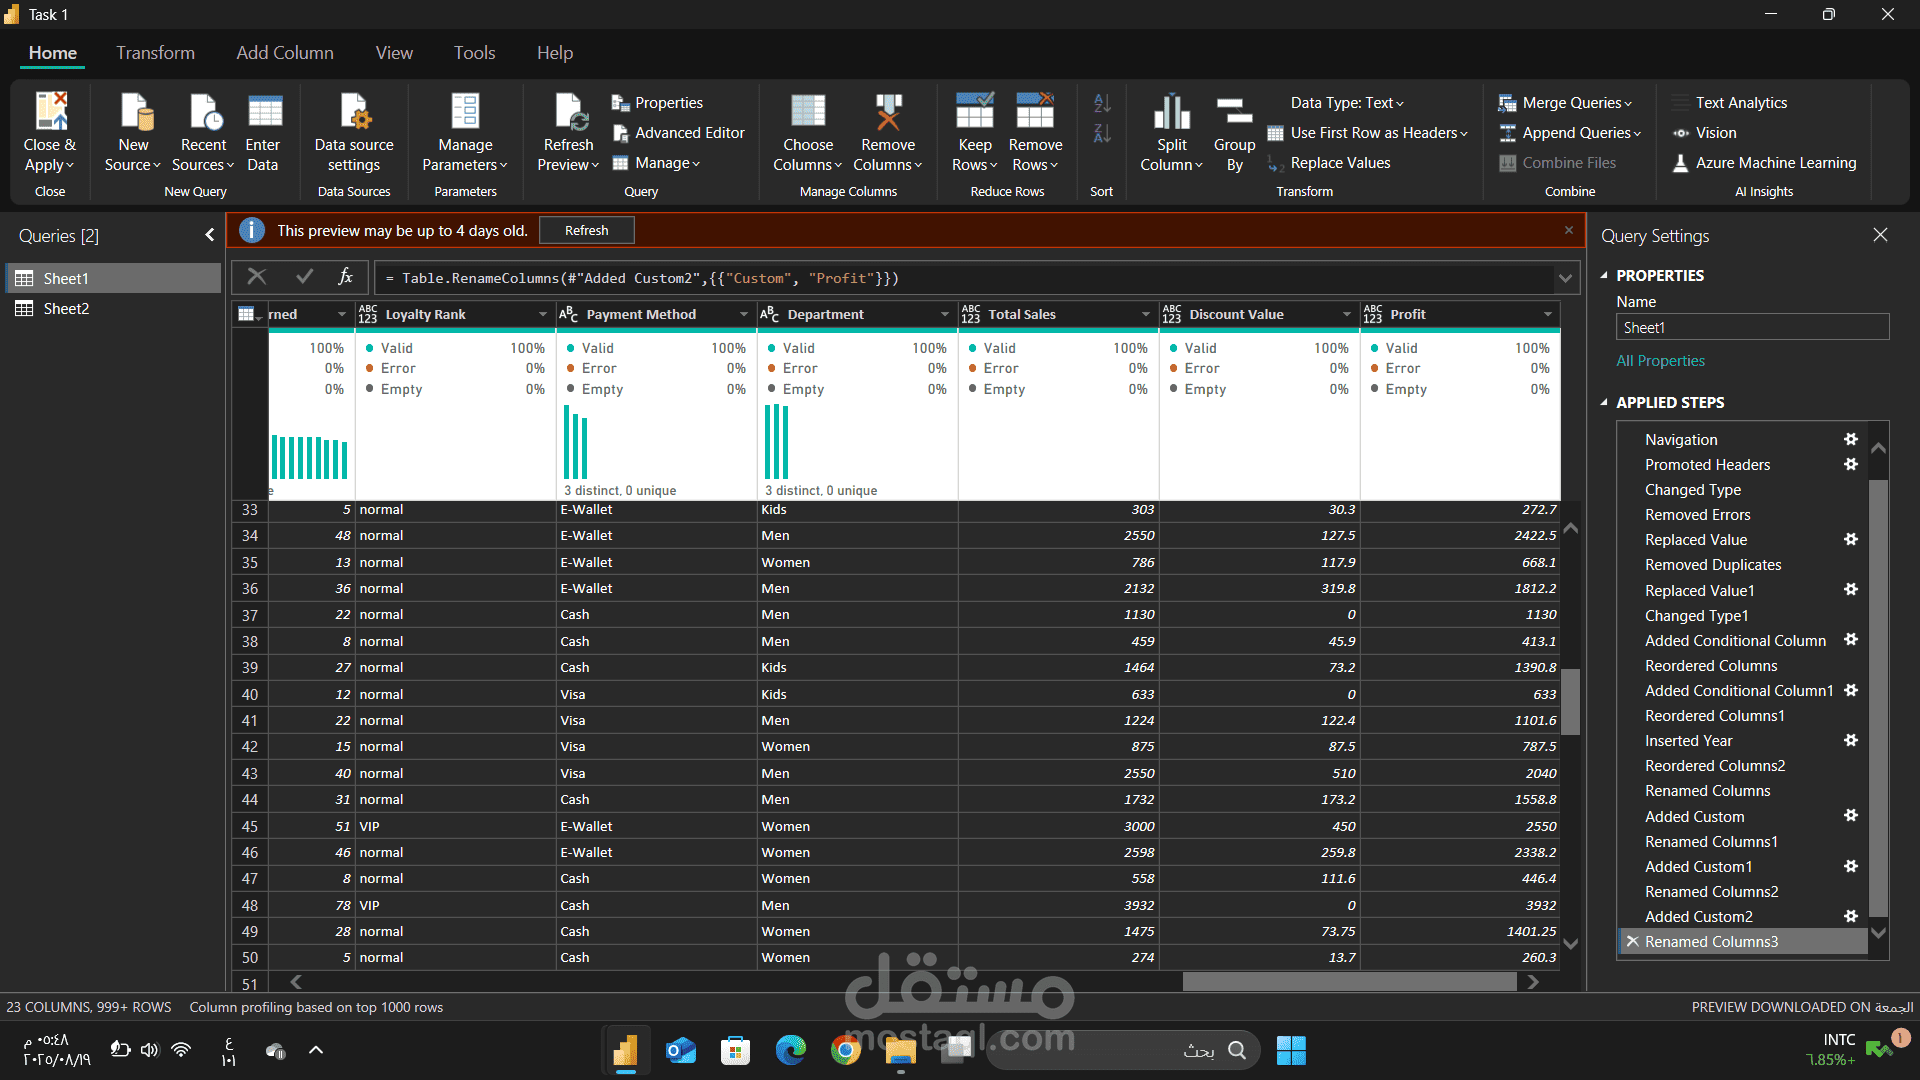Viewport: 1920px width, 1080px height.
Task: Expand the formula bar
Action: tap(1565, 278)
